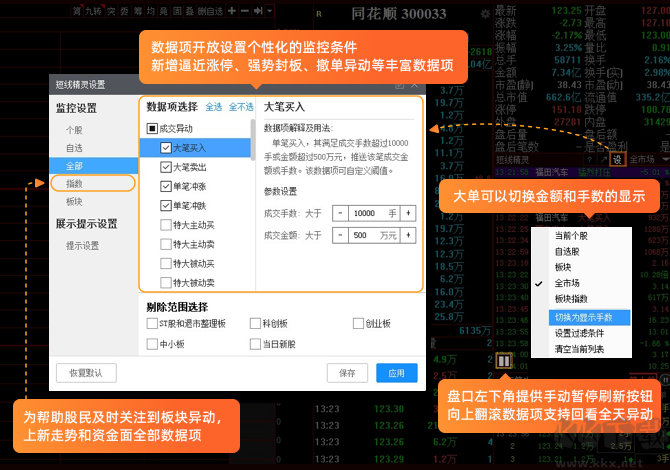Choose 清空当前列表 in the context menu

pos(579,349)
